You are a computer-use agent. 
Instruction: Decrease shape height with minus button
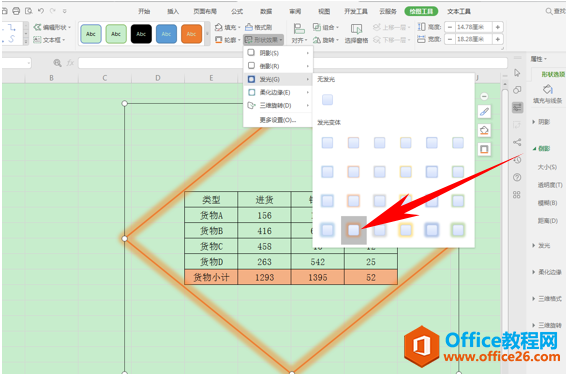pyautogui.click(x=450, y=27)
